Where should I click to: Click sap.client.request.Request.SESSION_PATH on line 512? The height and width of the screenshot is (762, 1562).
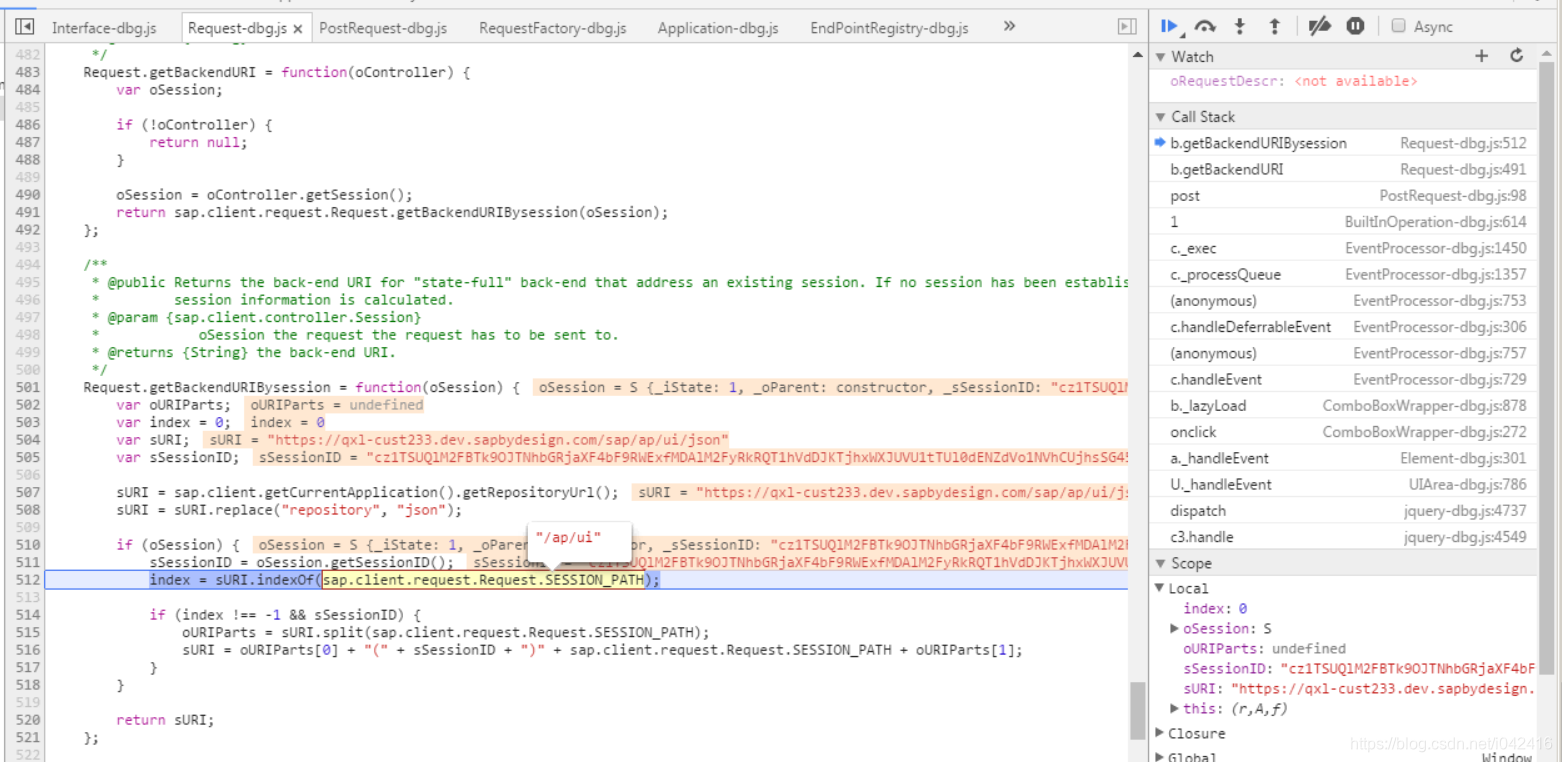(484, 580)
